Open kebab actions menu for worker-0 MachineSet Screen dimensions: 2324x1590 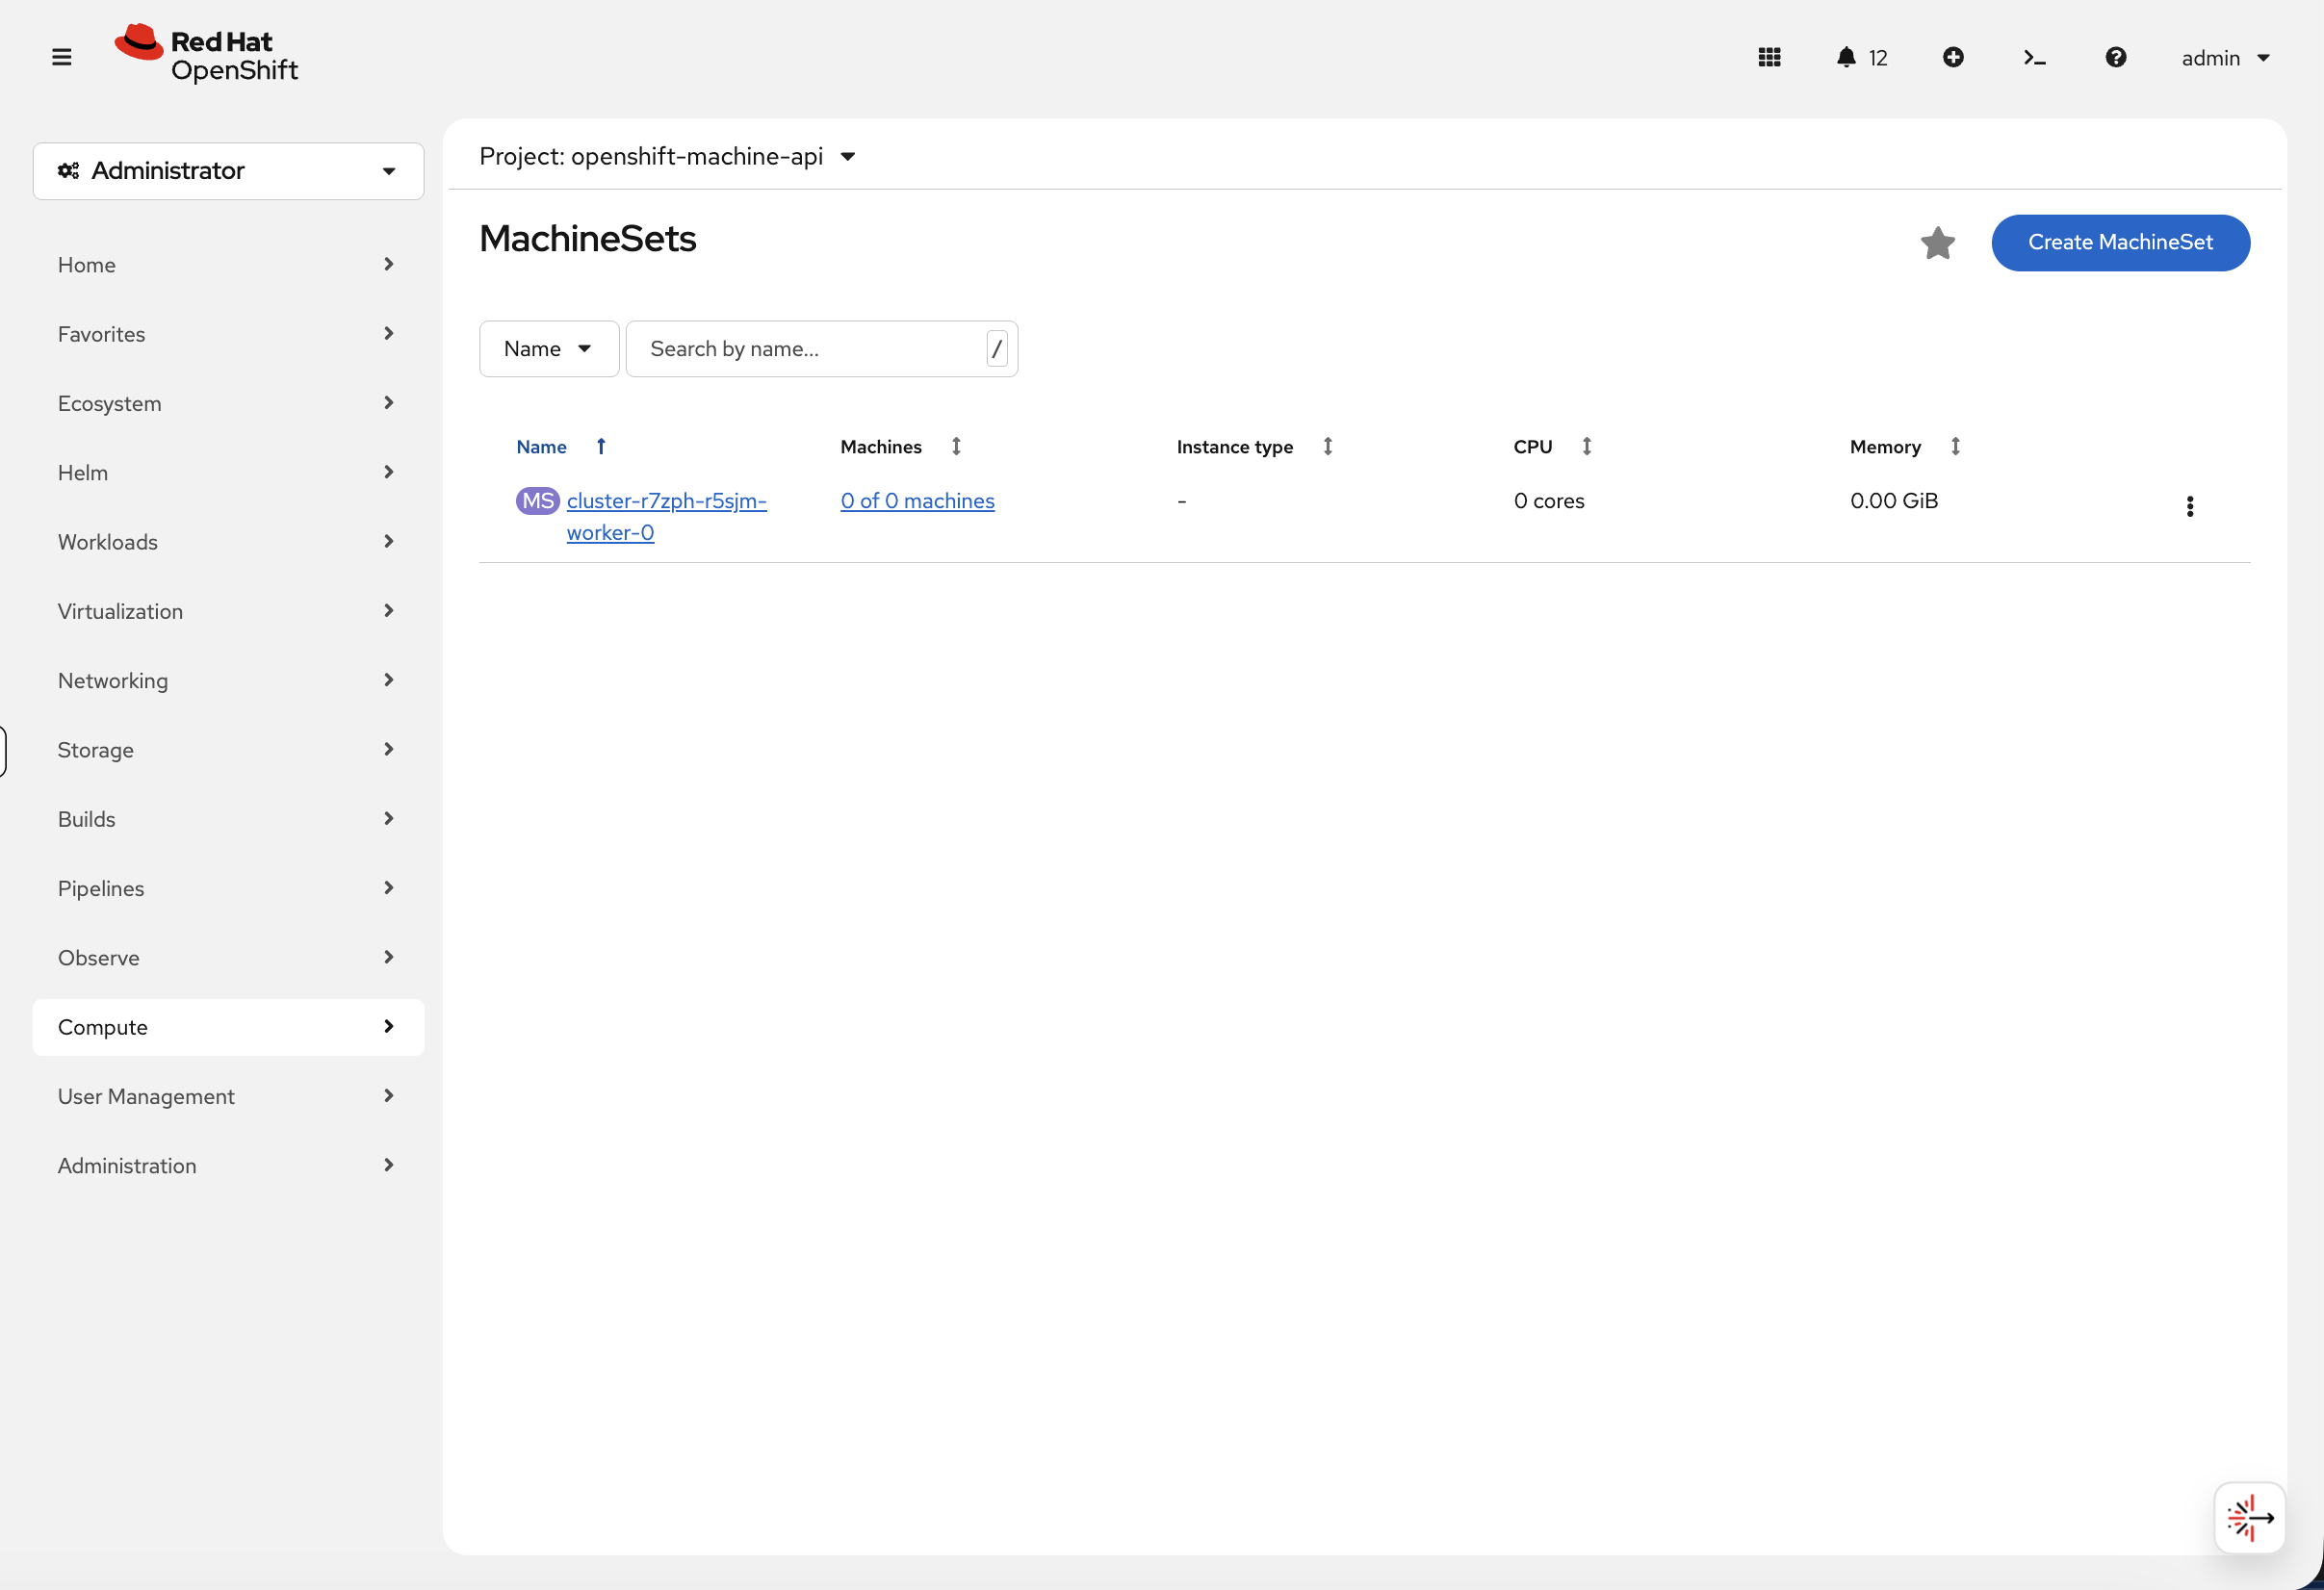[2189, 506]
